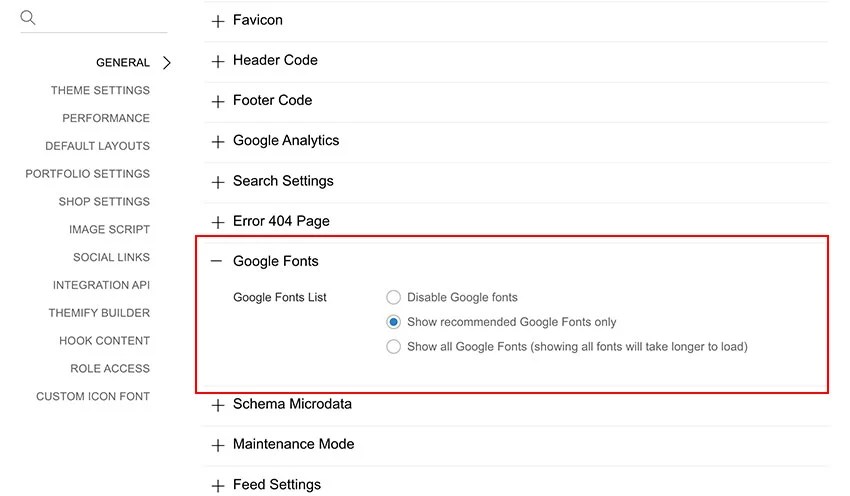Expand the Favicon section plus icon
This screenshot has height=496, width=850.
(218, 21)
